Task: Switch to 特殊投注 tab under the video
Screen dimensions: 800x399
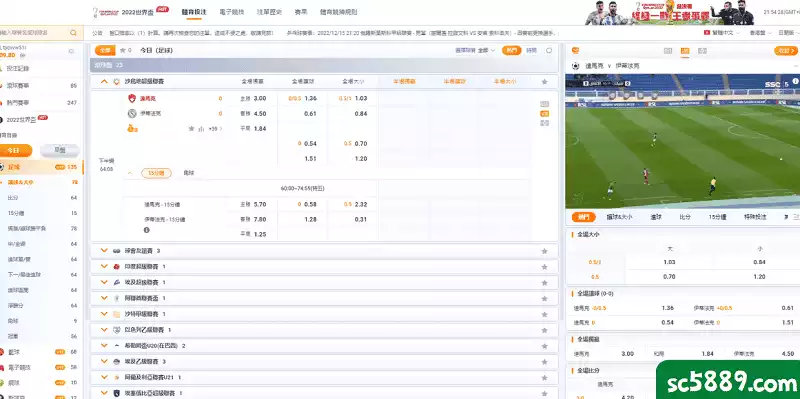Action: click(754, 217)
